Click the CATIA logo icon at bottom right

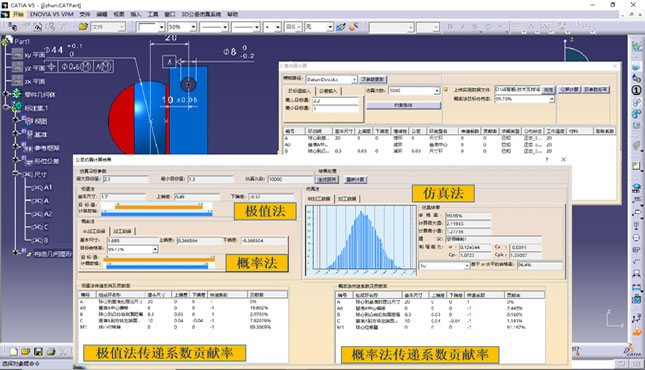coord(633,350)
